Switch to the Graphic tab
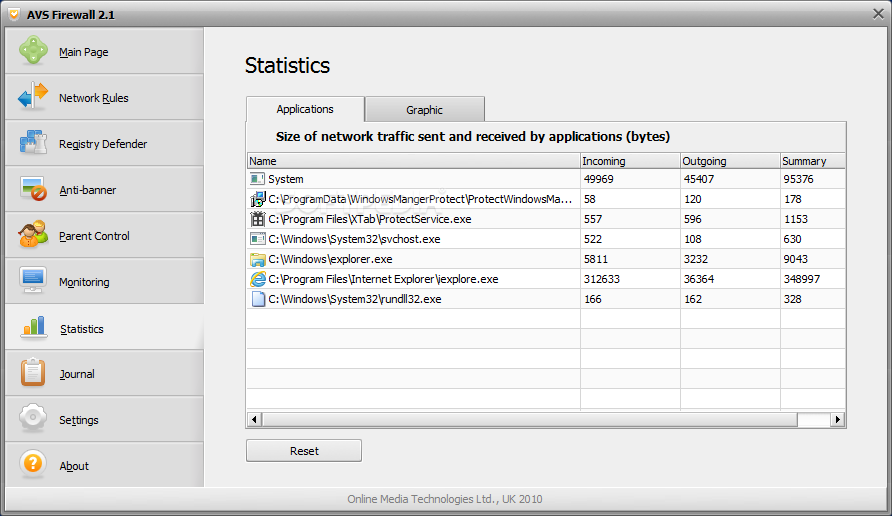This screenshot has height=516, width=892. 424,109
